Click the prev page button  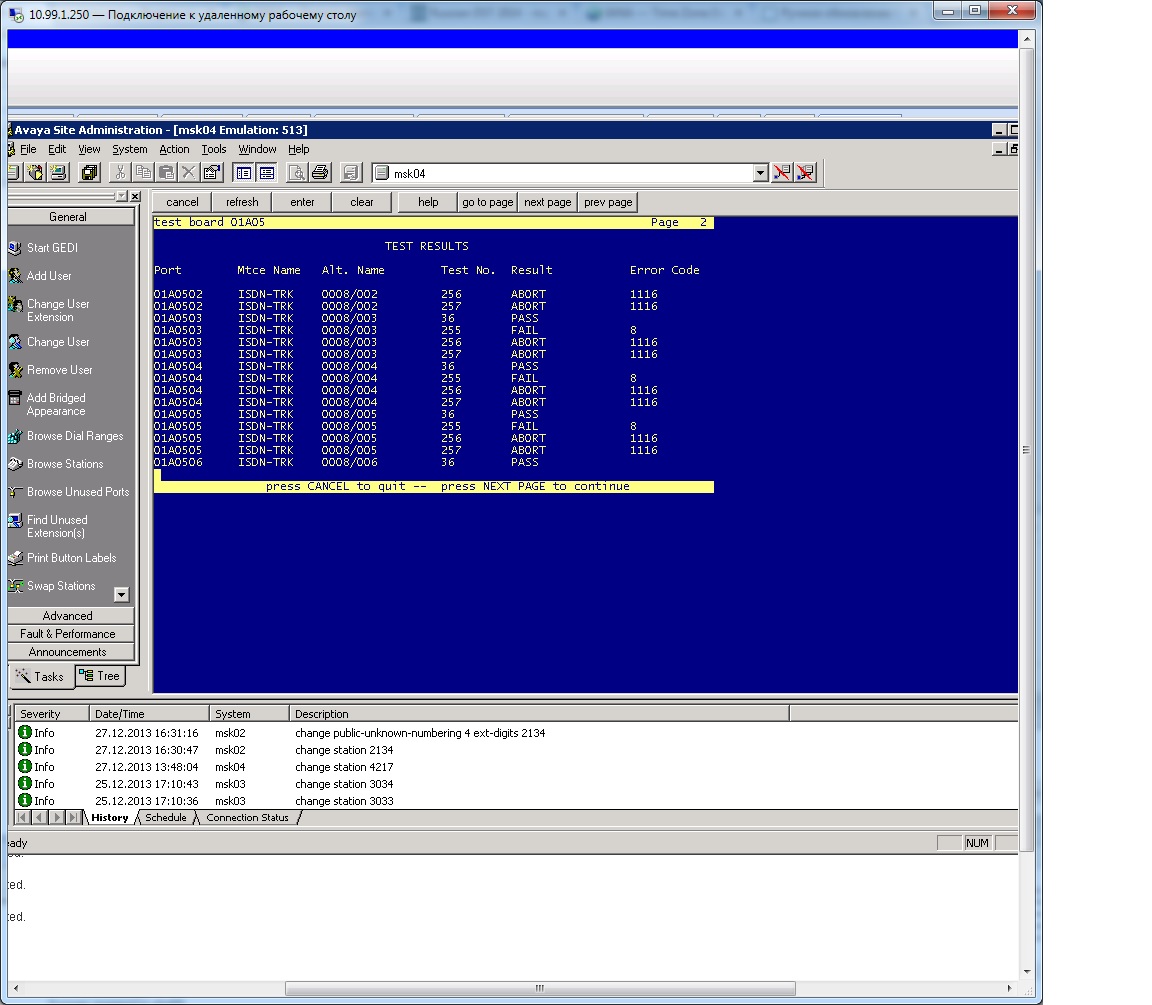(608, 202)
